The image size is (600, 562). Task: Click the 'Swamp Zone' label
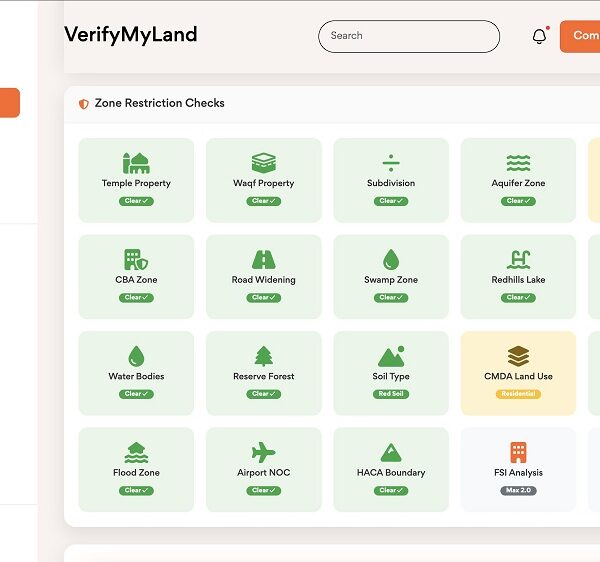[391, 280]
